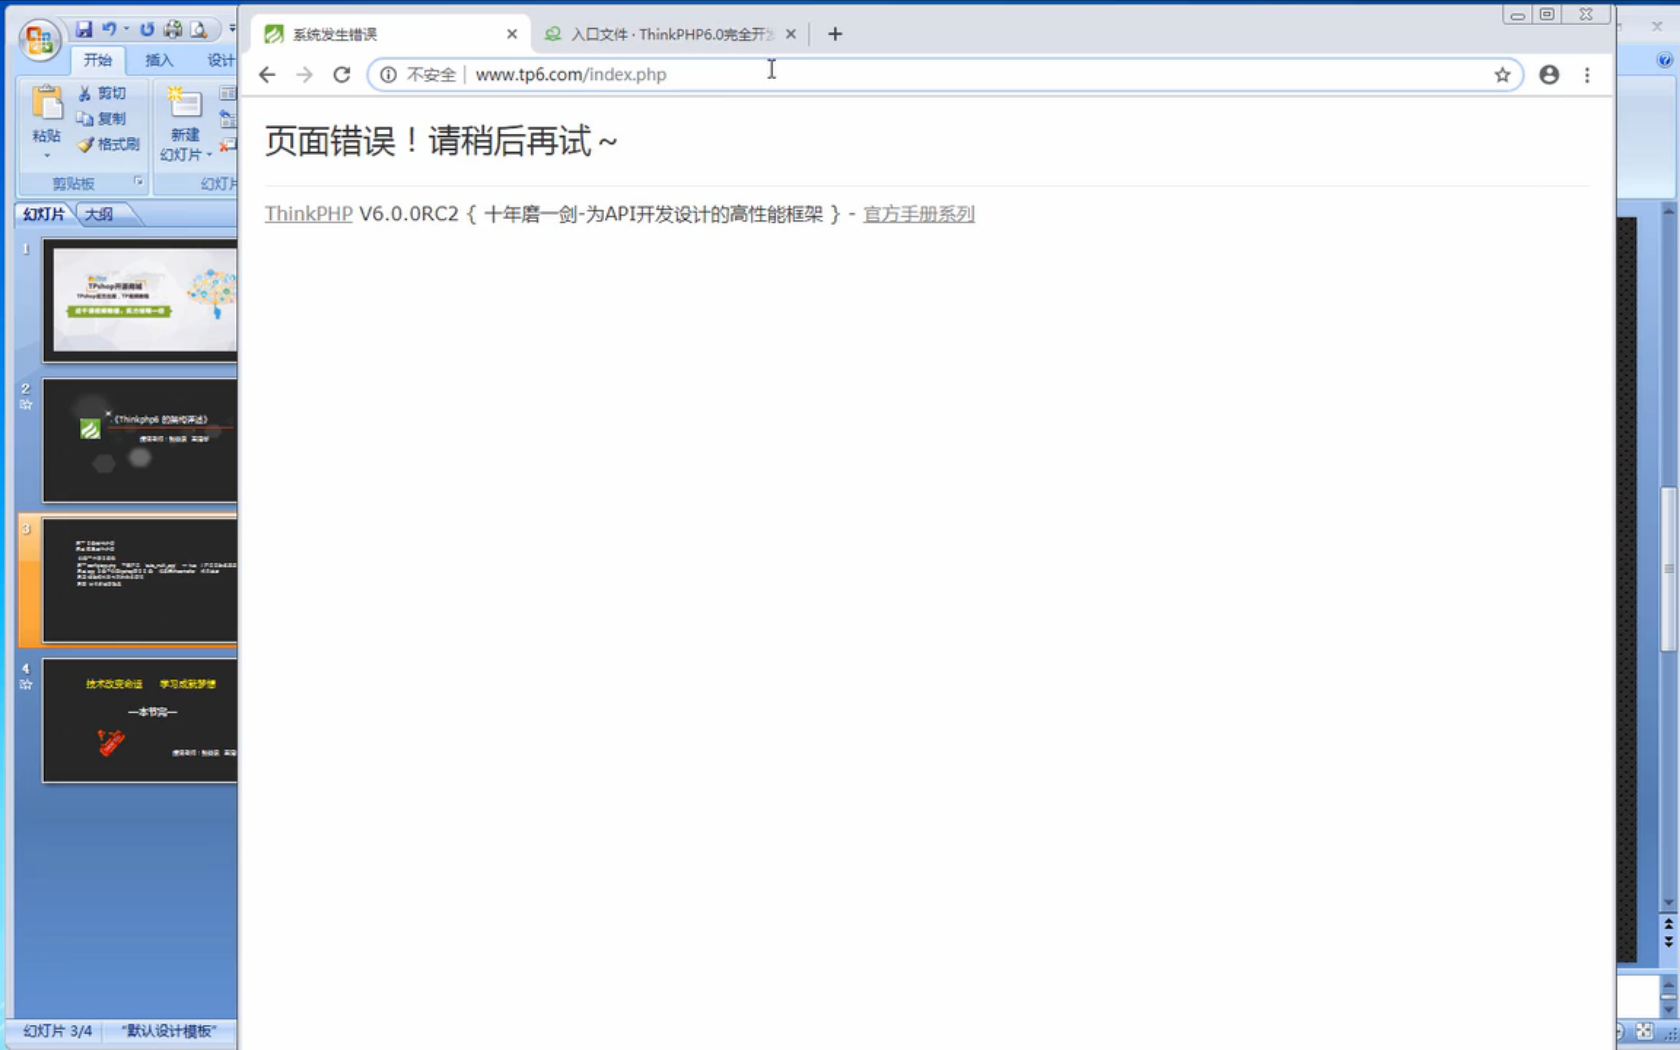This screenshot has height=1050, width=1680.
Task: Select slide 4 thumbnail in PowerPoint
Action: point(140,720)
